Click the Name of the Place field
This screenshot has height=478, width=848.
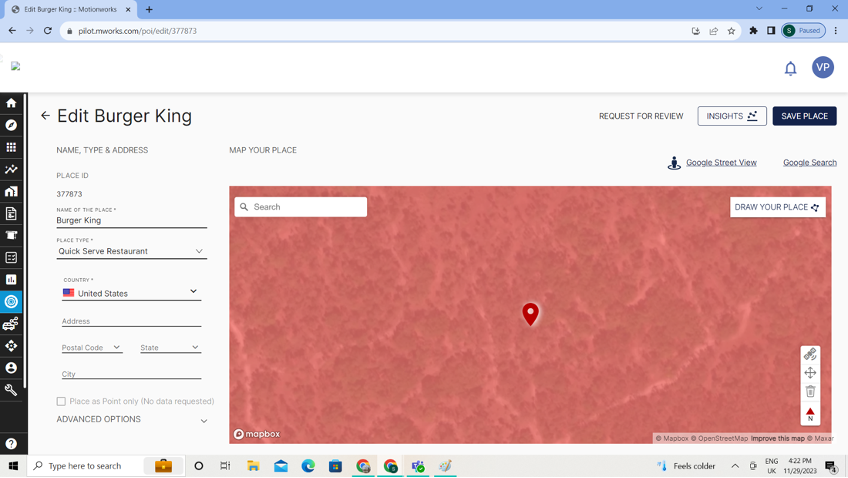[x=131, y=220]
